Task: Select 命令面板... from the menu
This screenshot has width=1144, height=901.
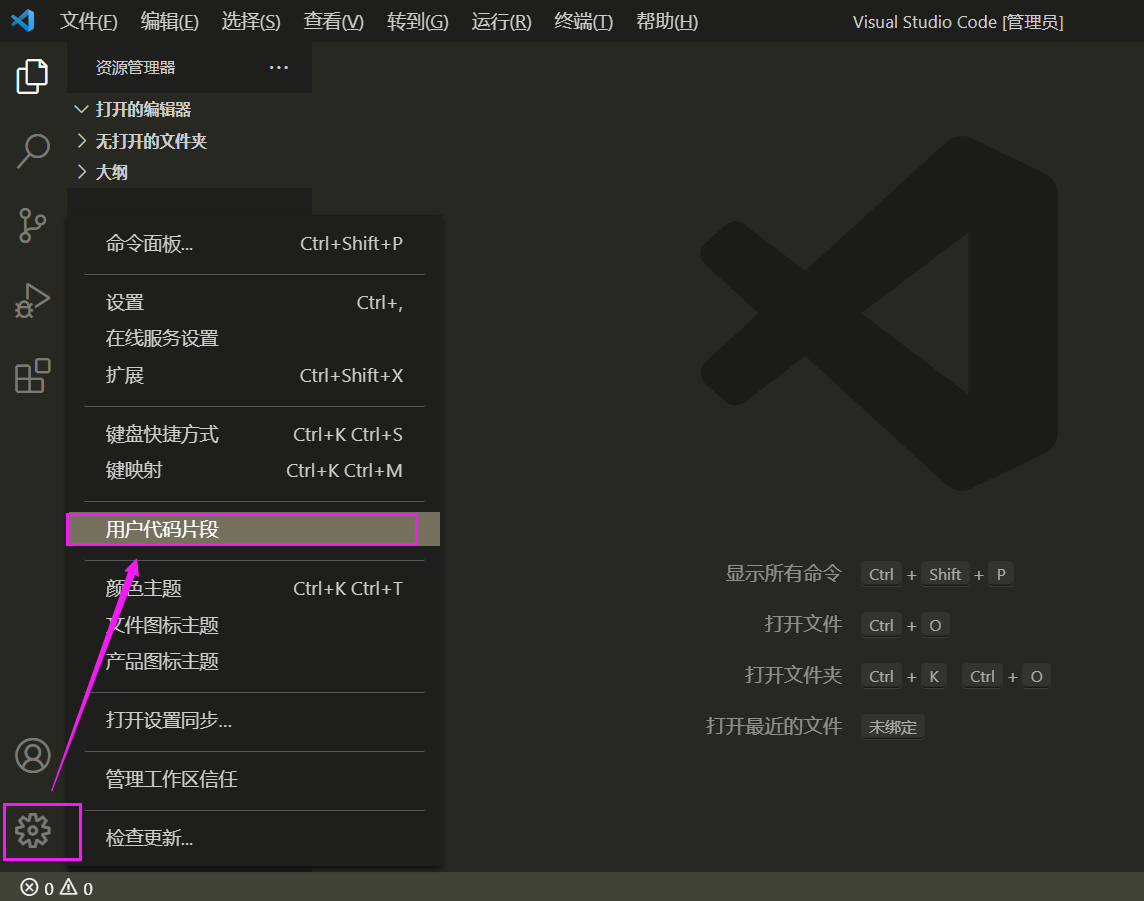Action: (x=254, y=244)
